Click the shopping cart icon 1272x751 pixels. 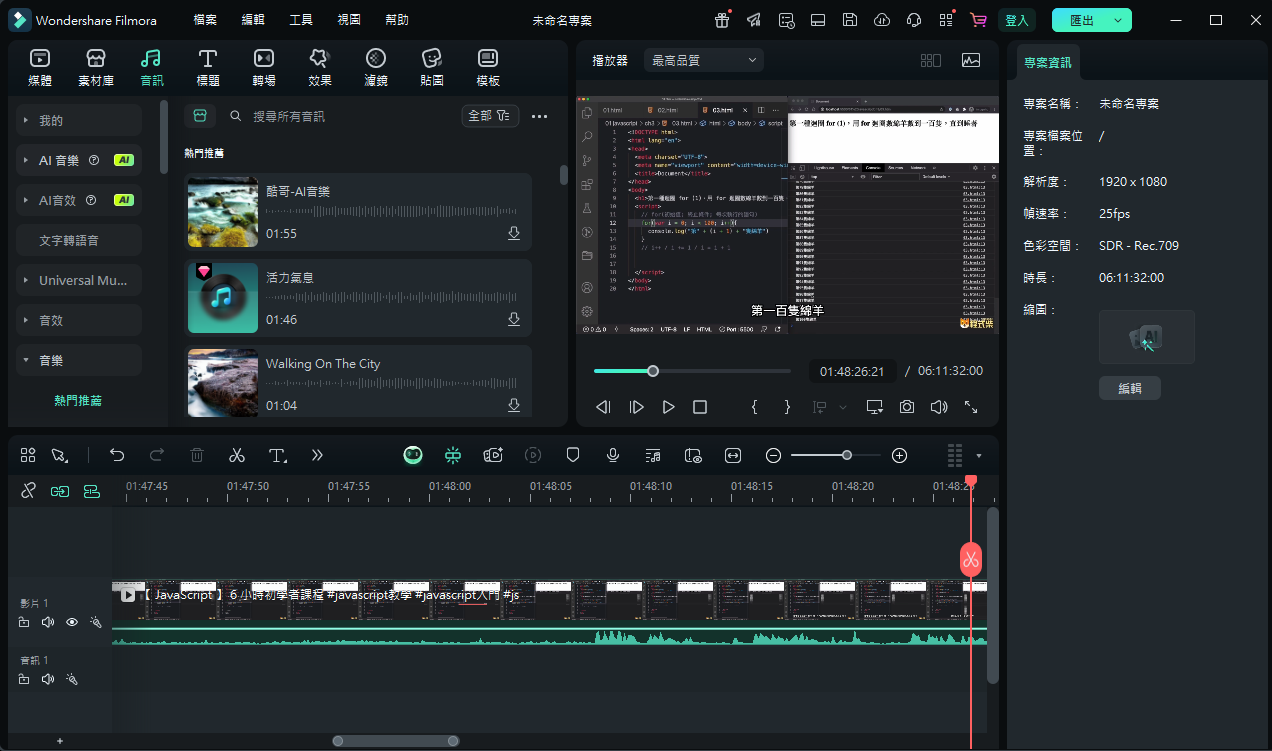click(x=978, y=20)
